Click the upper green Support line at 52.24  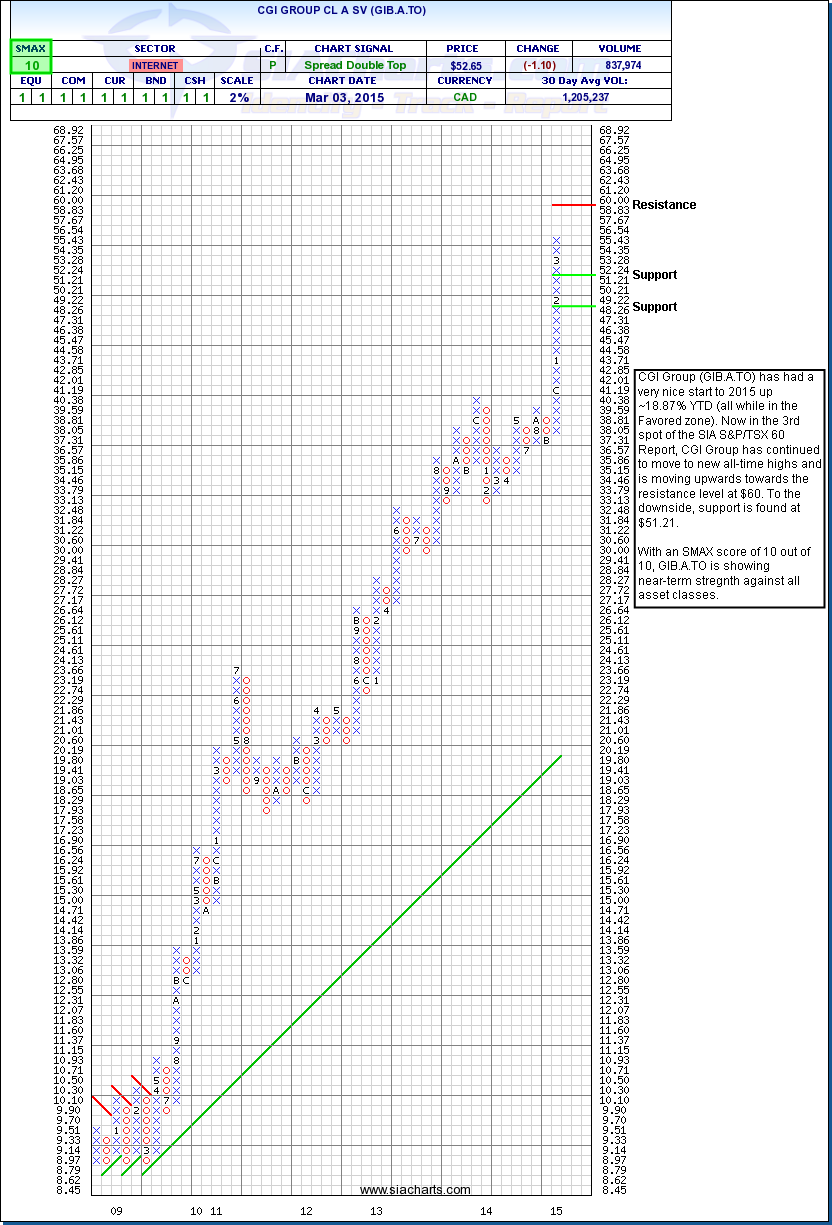[x=575, y=274]
